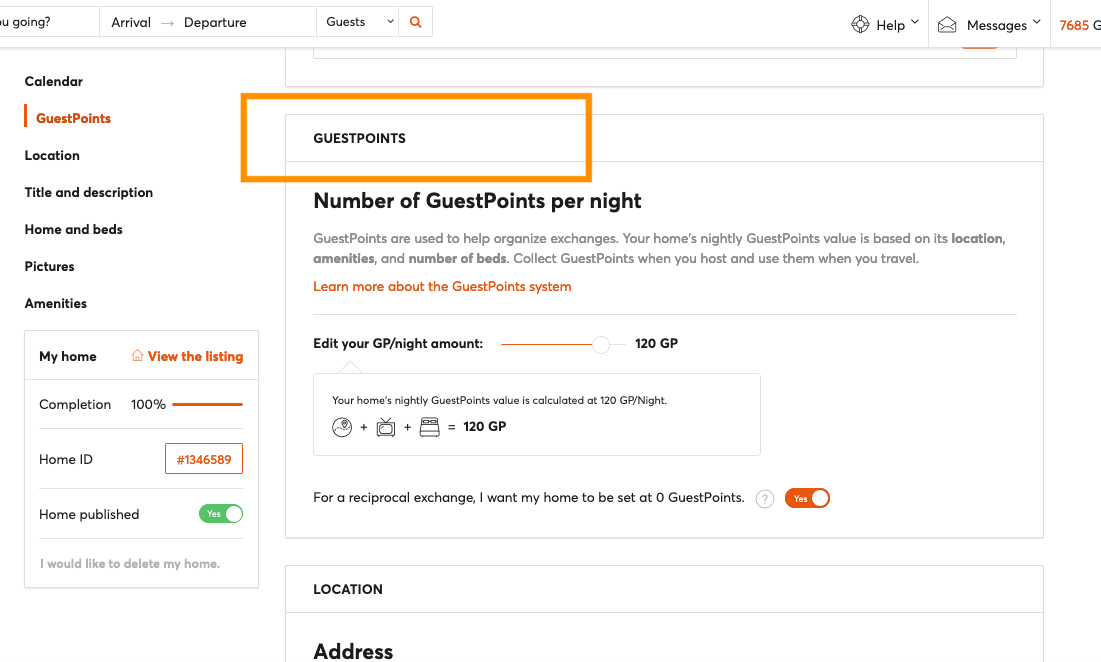Image resolution: width=1101 pixels, height=662 pixels.
Task: Open the Guests dropdown
Action: coord(358,22)
